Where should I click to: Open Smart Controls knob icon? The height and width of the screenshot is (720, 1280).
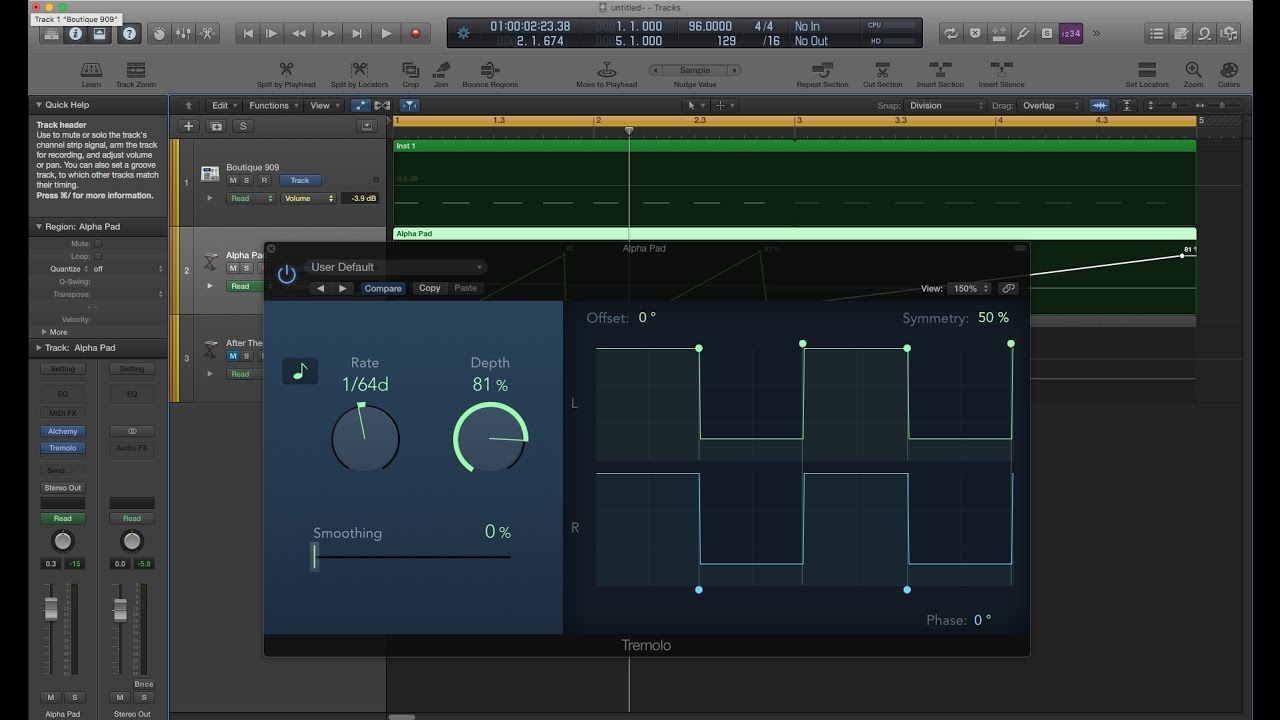coord(159,33)
